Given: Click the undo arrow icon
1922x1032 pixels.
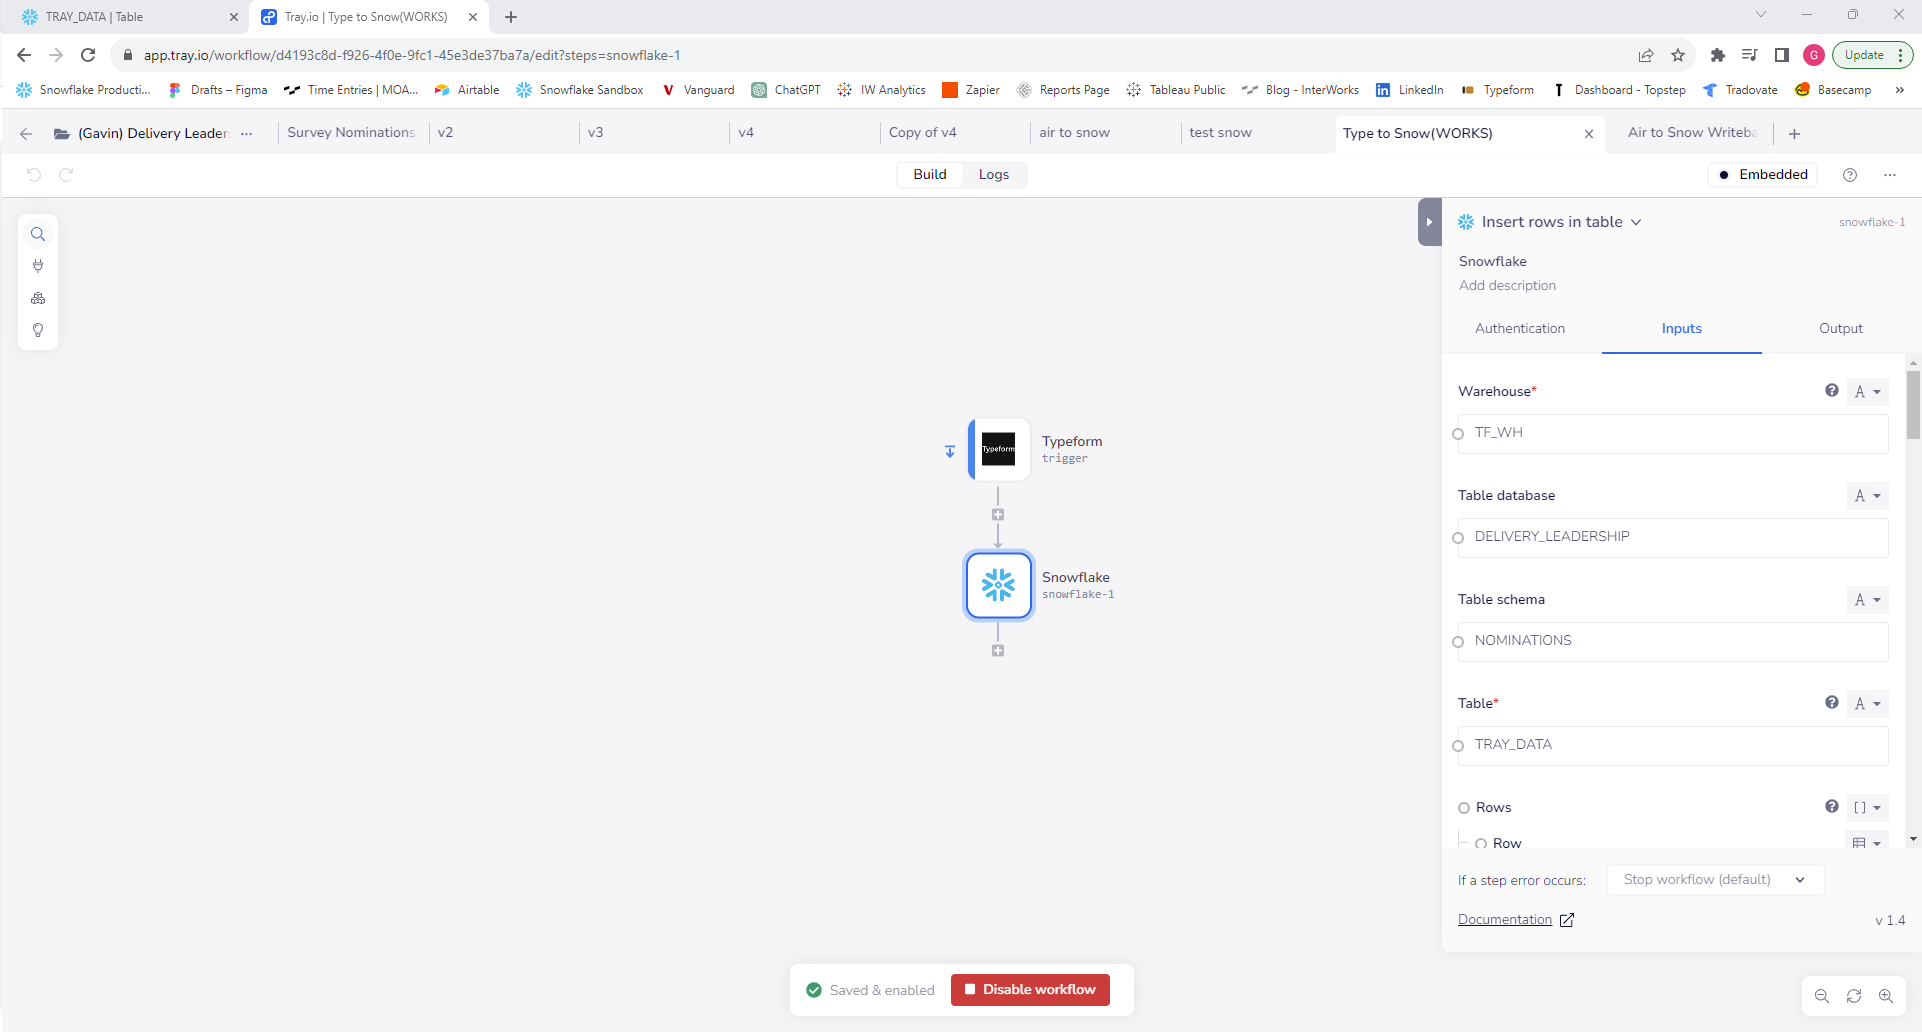Looking at the screenshot, I should pyautogui.click(x=34, y=174).
